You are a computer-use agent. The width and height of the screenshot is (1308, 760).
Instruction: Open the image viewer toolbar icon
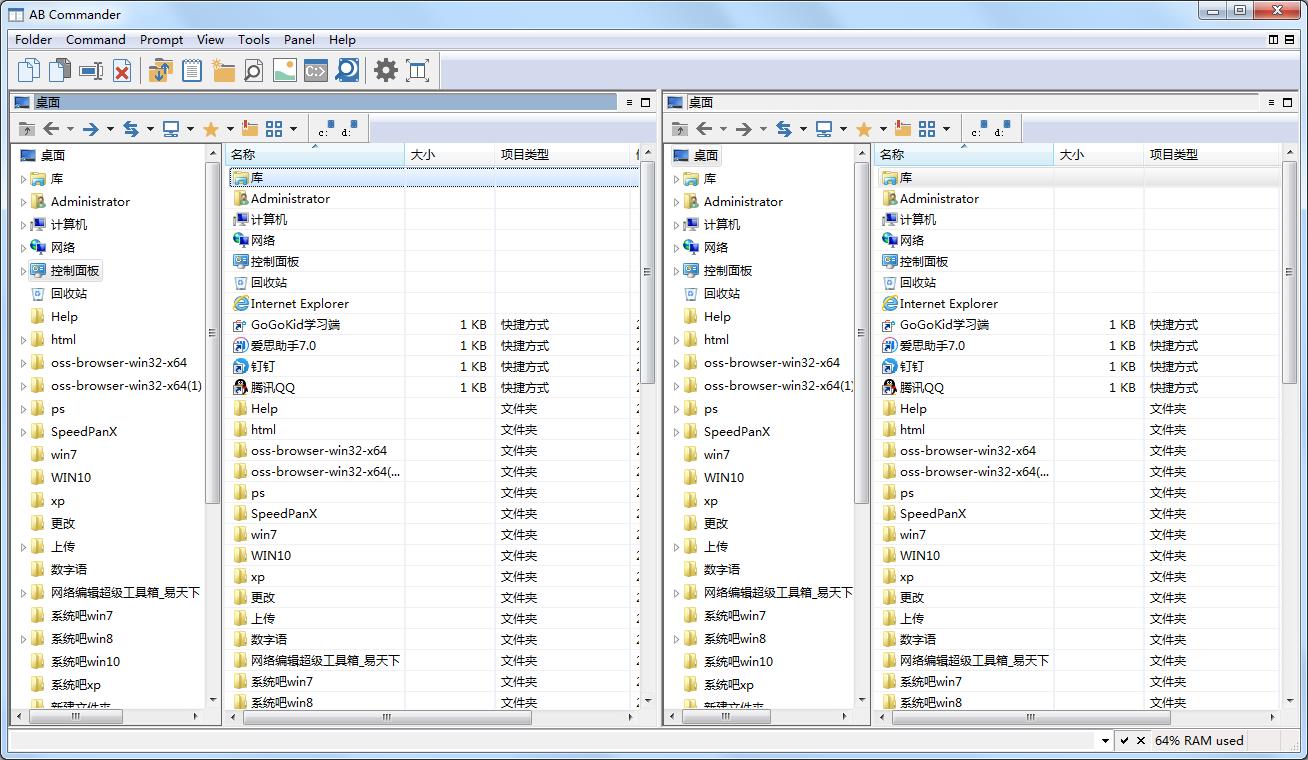285,70
